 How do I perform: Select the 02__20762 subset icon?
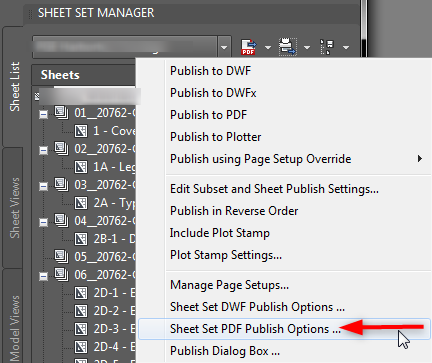[61, 149]
